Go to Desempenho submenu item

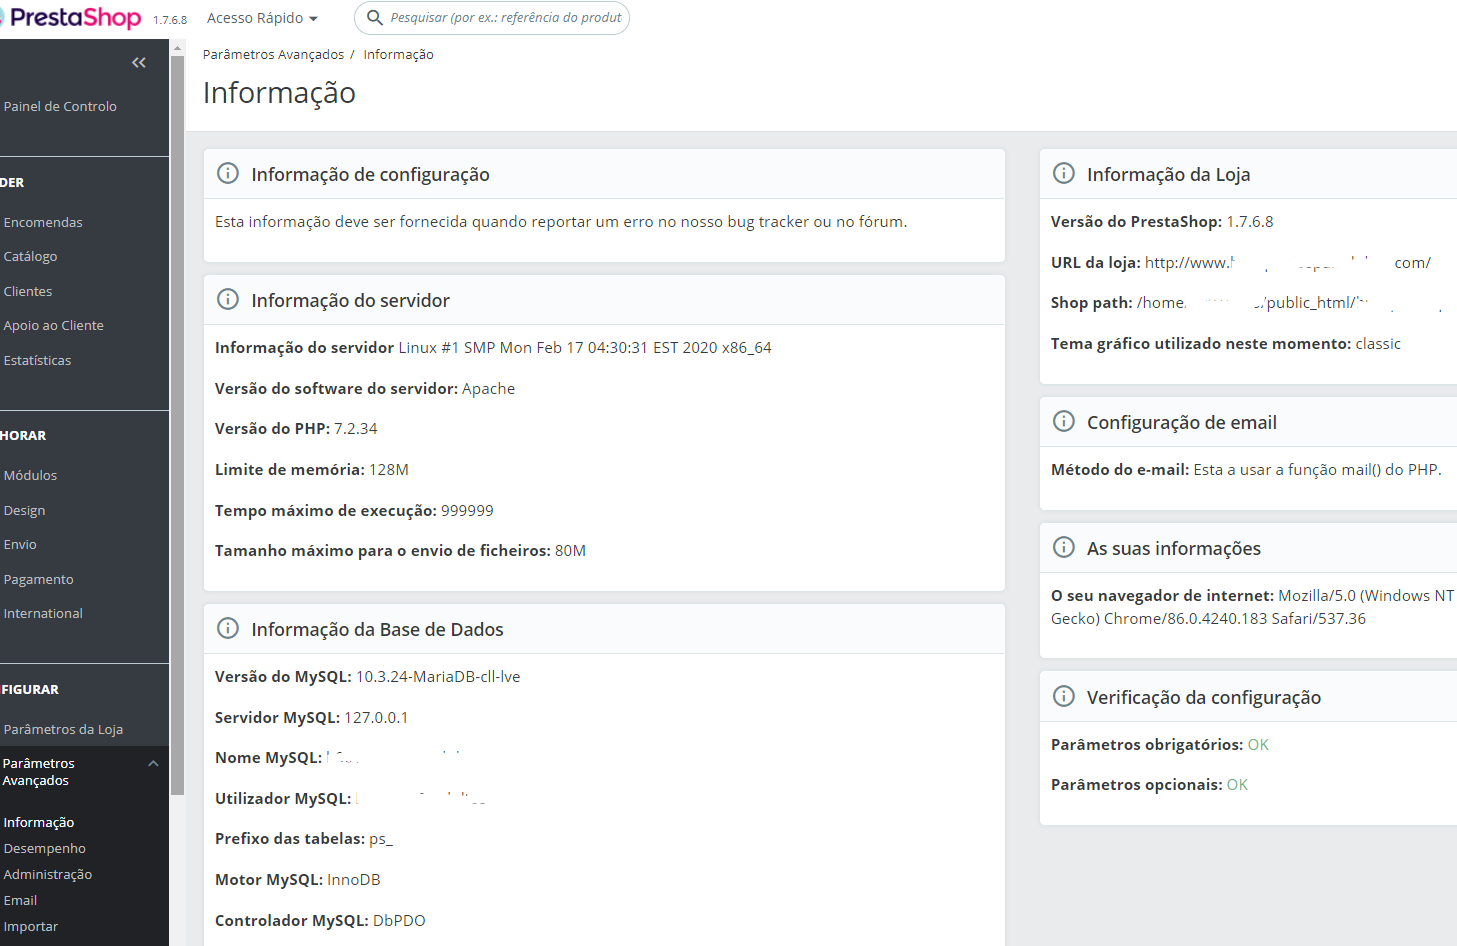(45, 848)
